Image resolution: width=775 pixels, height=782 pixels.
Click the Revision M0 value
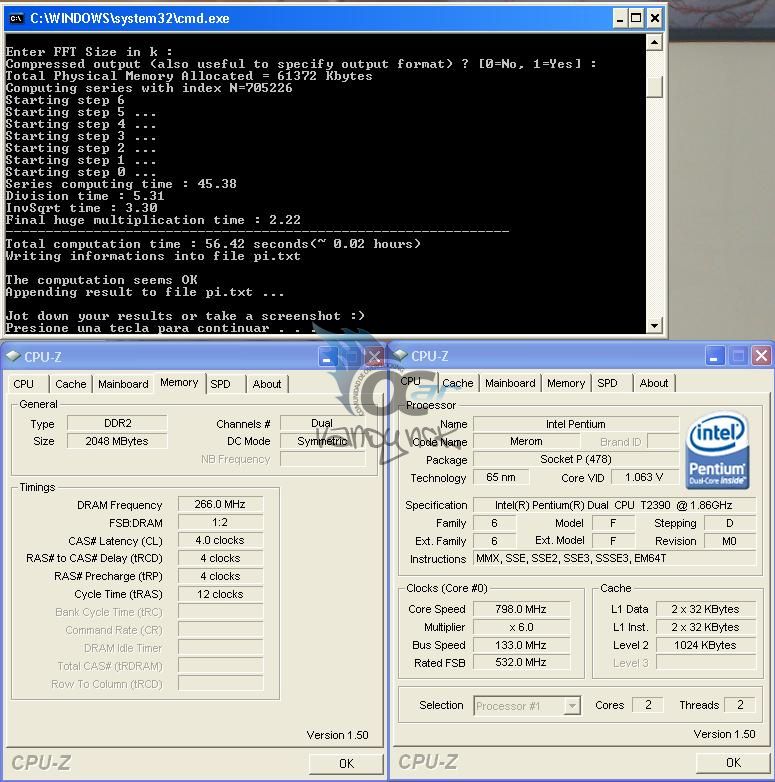730,541
